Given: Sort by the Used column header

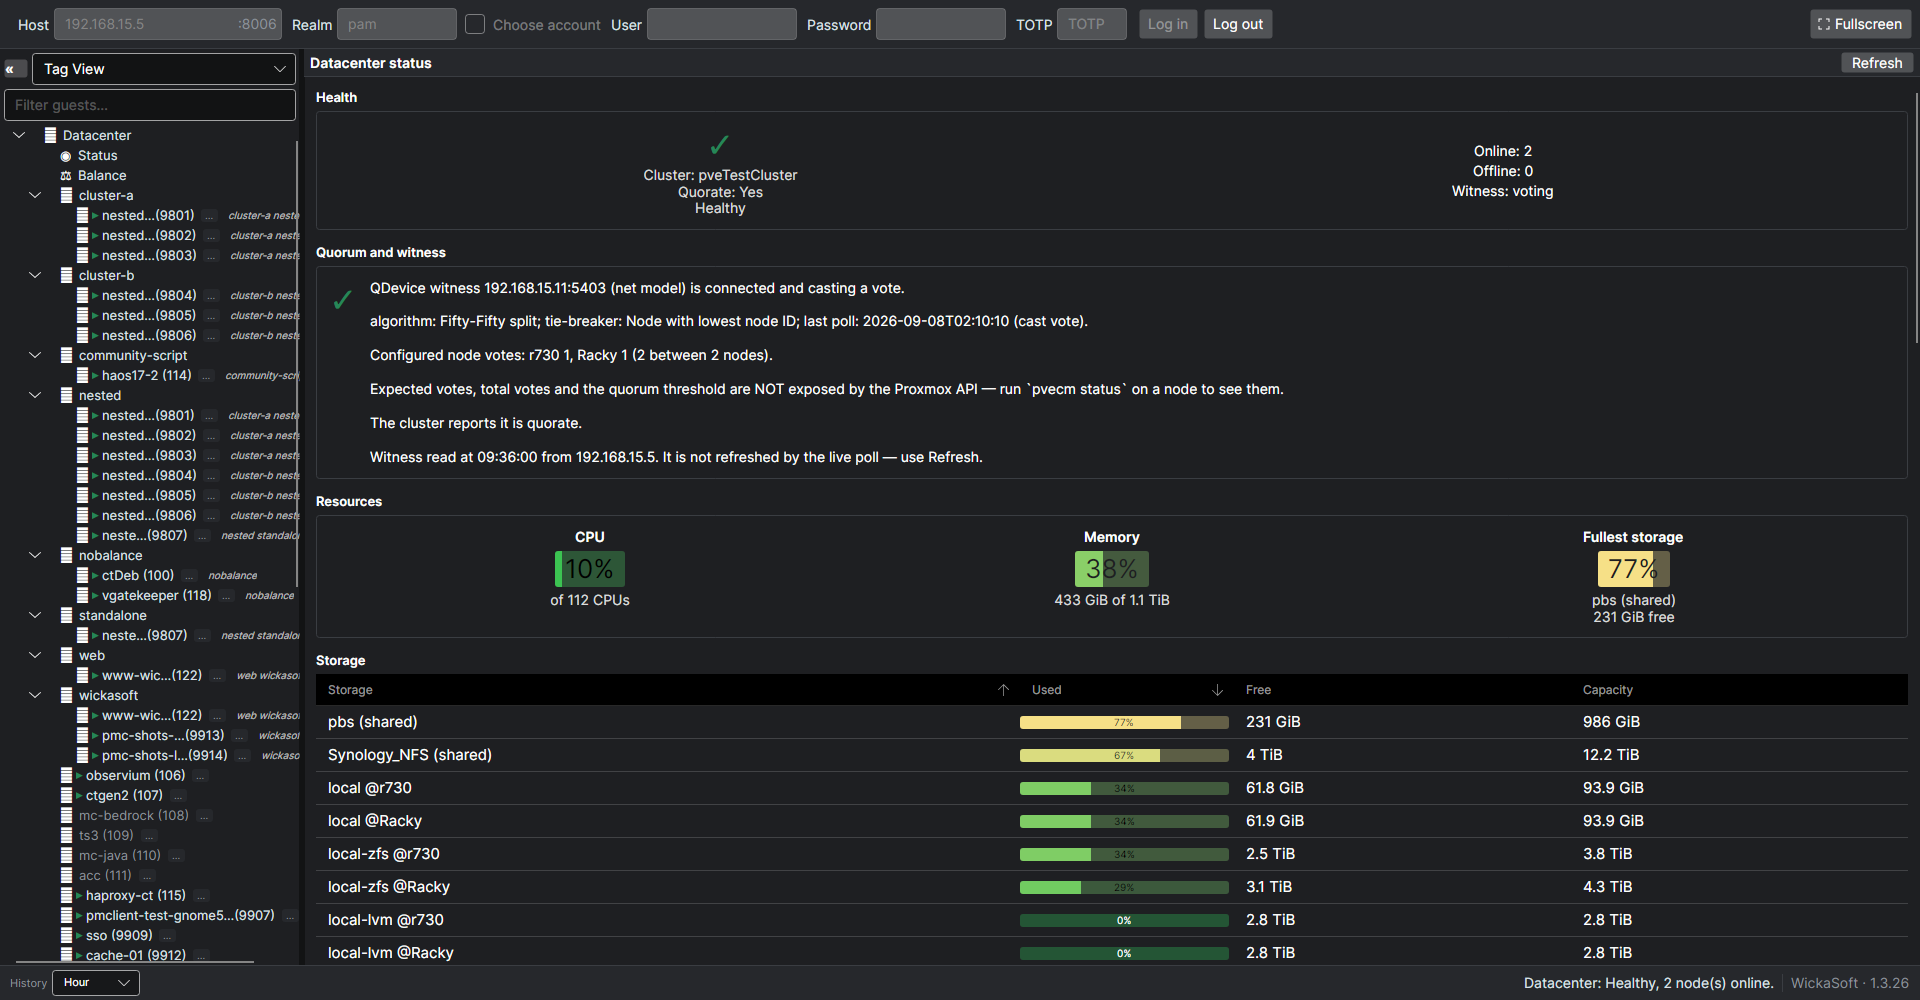Looking at the screenshot, I should click(x=1127, y=690).
